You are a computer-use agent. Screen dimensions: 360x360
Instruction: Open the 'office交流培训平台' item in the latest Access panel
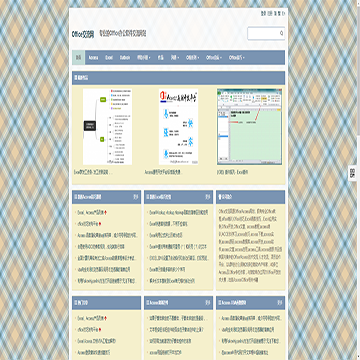coord(87,224)
